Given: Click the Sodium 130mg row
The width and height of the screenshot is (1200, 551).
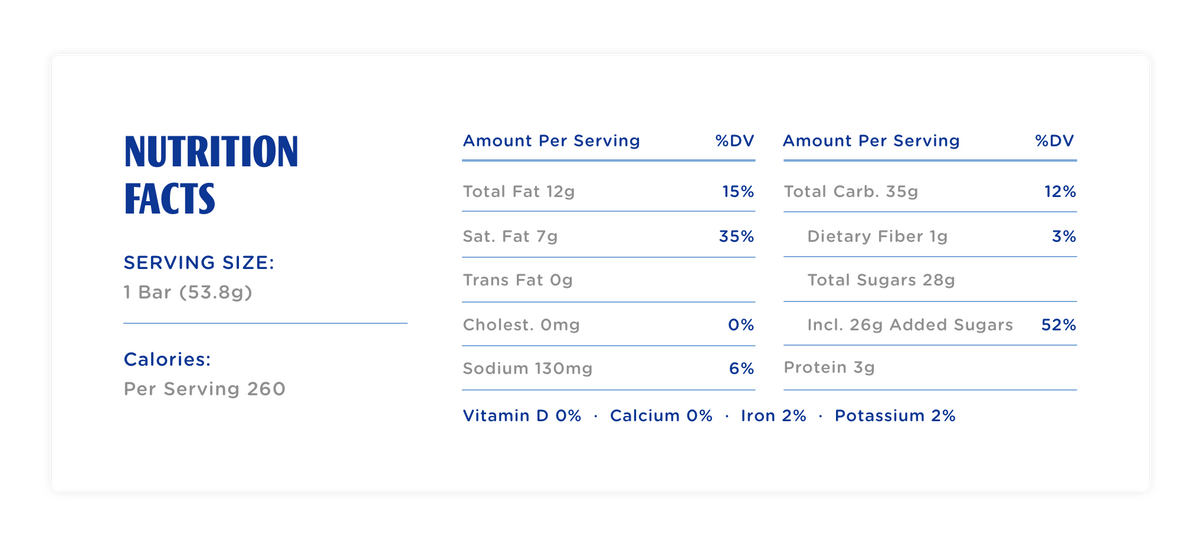Looking at the screenshot, I should point(608,368).
